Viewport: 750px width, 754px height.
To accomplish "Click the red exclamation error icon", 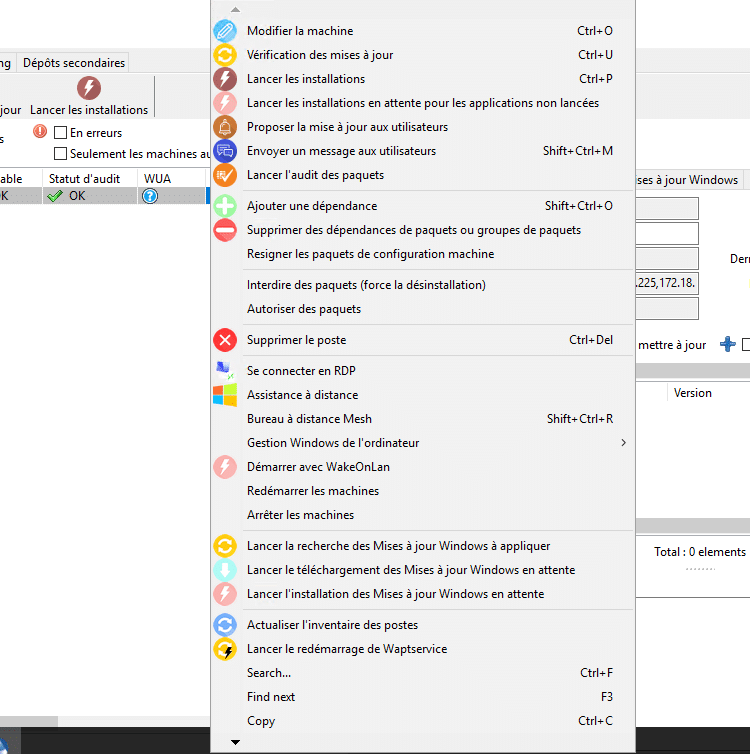I will point(40,131).
